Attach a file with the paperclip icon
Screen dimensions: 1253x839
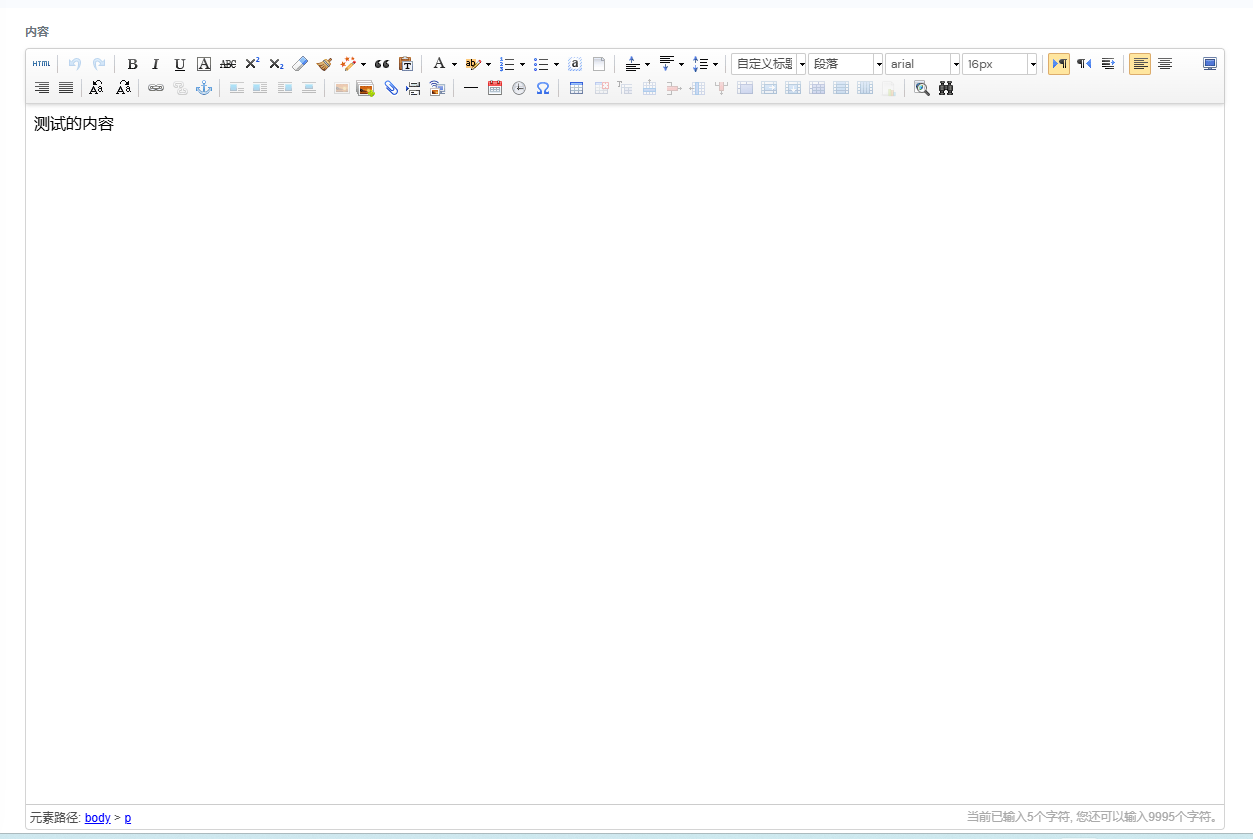(390, 88)
